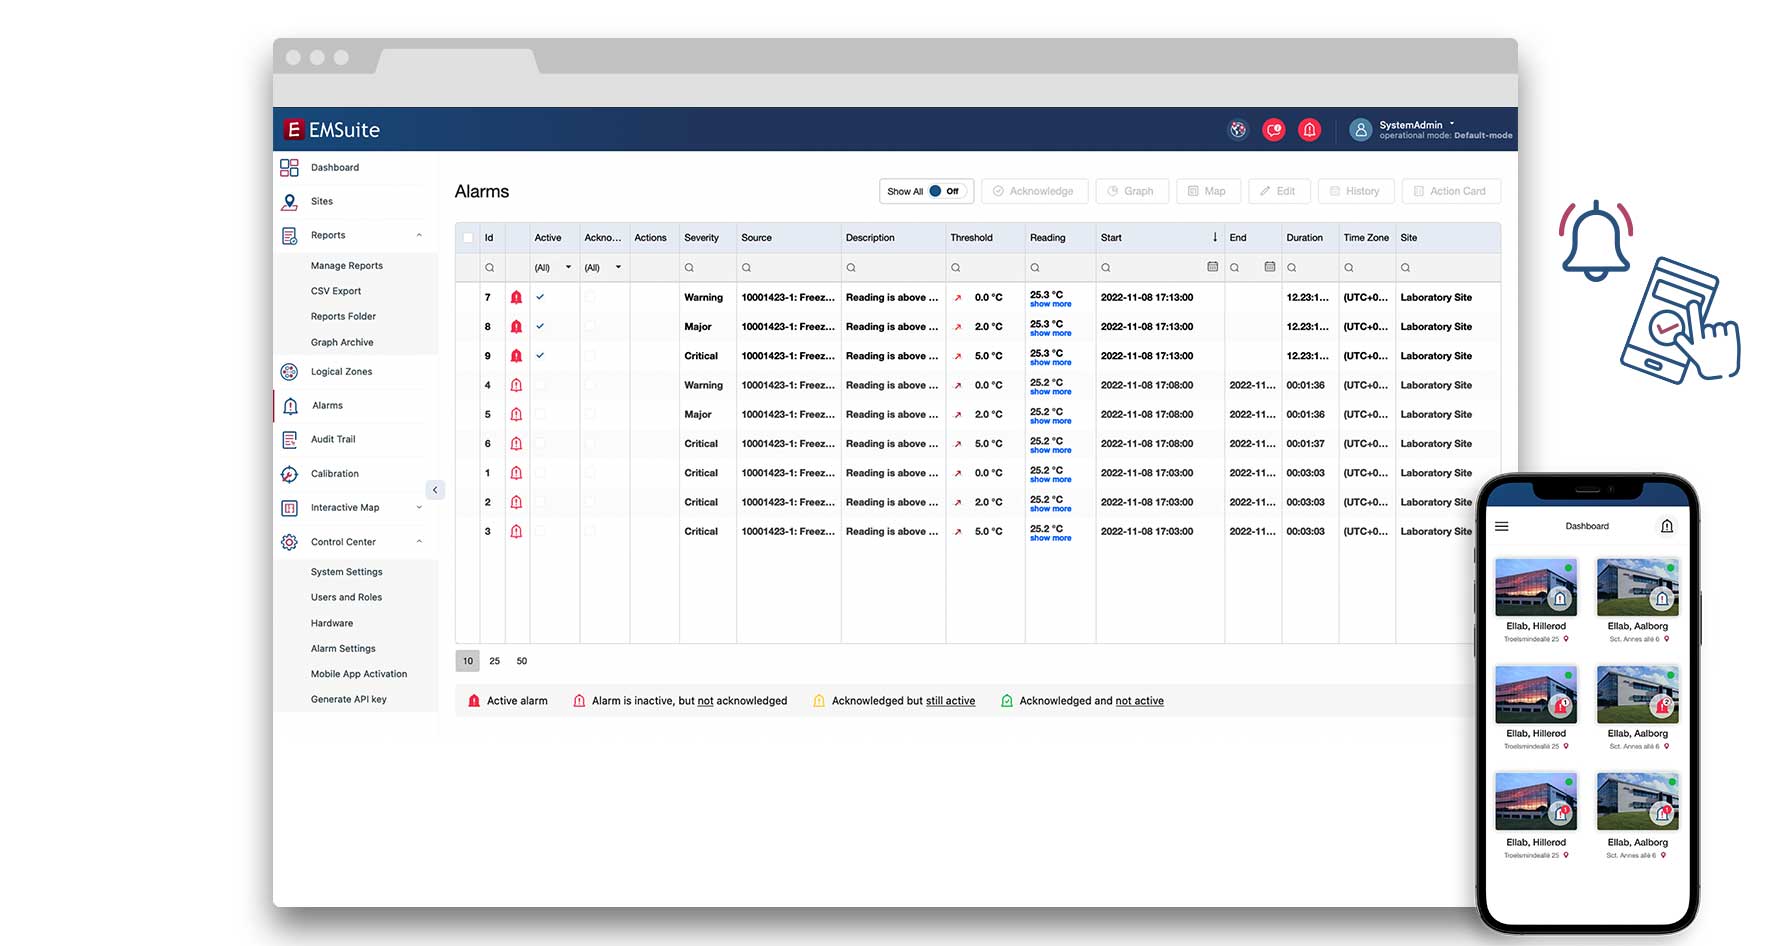Screen dimensions: 1790x946
Task: Toggle Active checkbox for alarm Id 7
Action: [x=540, y=298]
